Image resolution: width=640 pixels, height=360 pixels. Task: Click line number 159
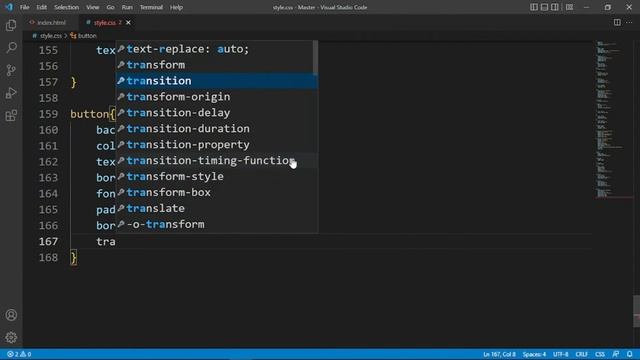click(48, 114)
